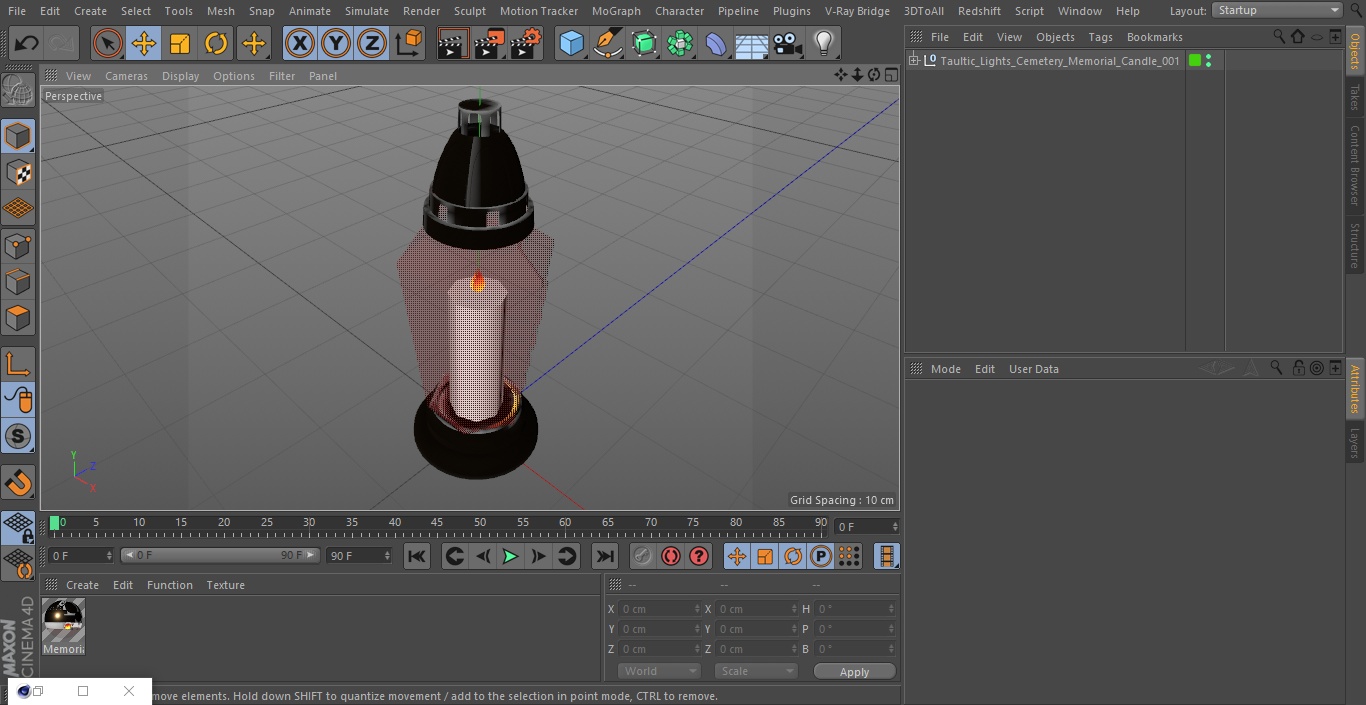Open the Layout dropdown showing Startup
Screen dimensions: 1366x705
click(x=1278, y=10)
